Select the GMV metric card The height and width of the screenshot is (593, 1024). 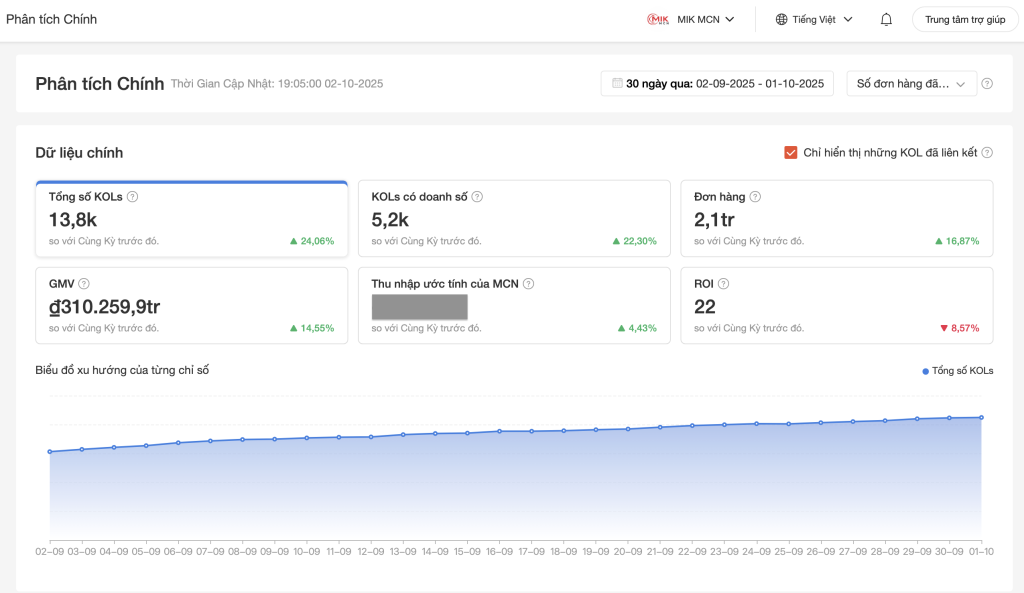click(x=191, y=305)
